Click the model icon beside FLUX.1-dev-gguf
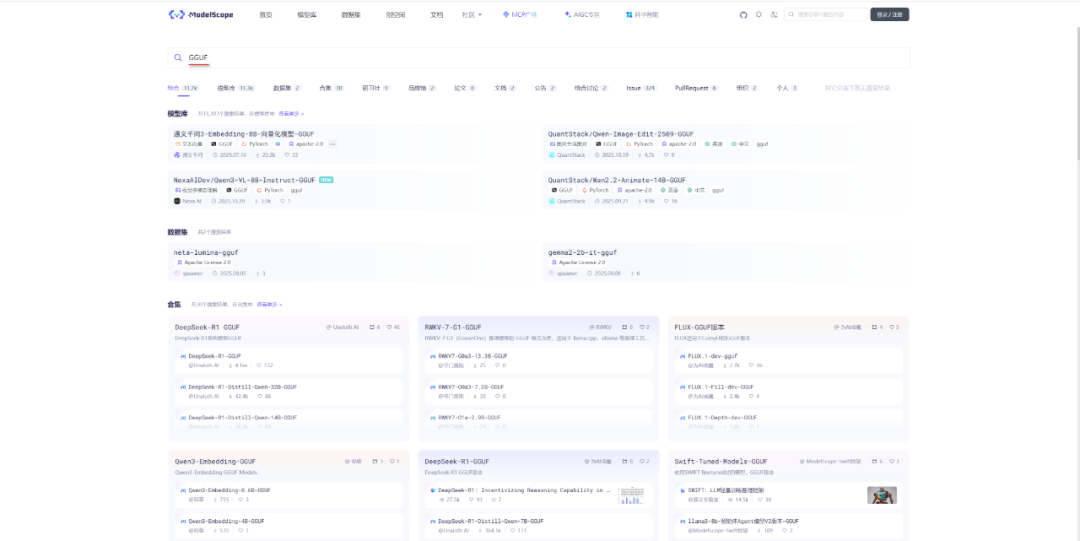Viewport: 1080px width, 541px height. pyautogui.click(x=683, y=356)
